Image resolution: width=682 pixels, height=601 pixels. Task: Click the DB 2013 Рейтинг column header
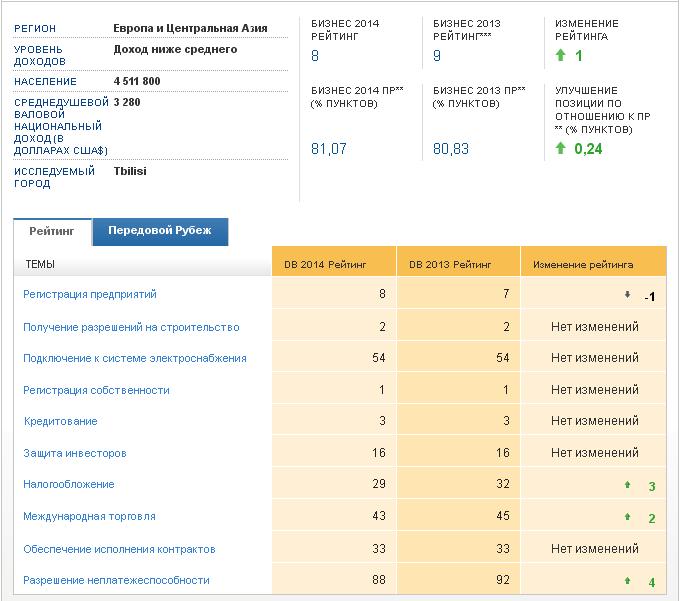(450, 265)
